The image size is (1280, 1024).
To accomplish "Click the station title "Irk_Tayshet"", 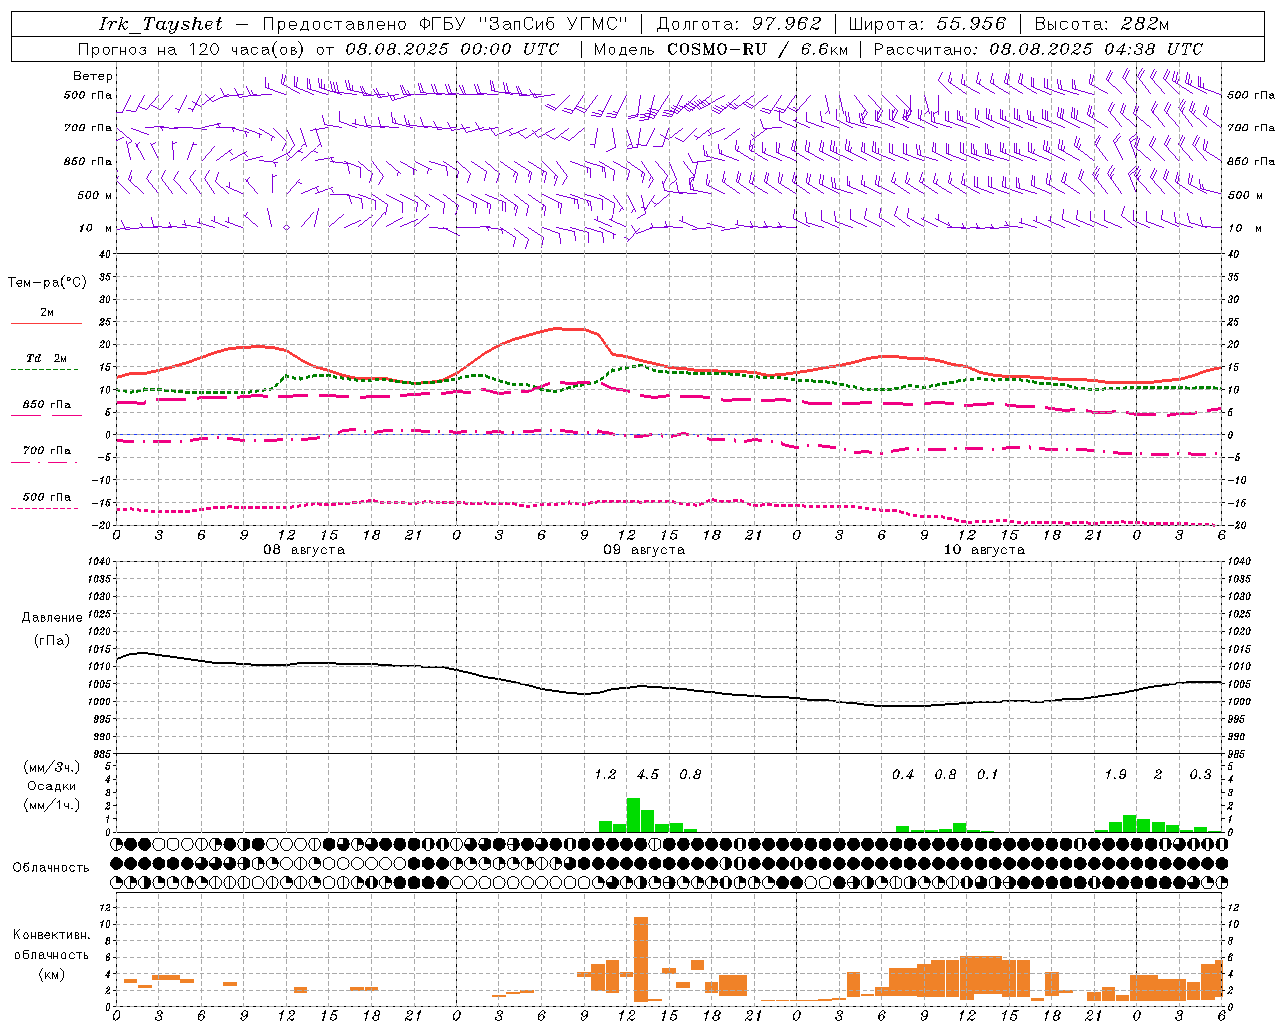I will tap(161, 24).
